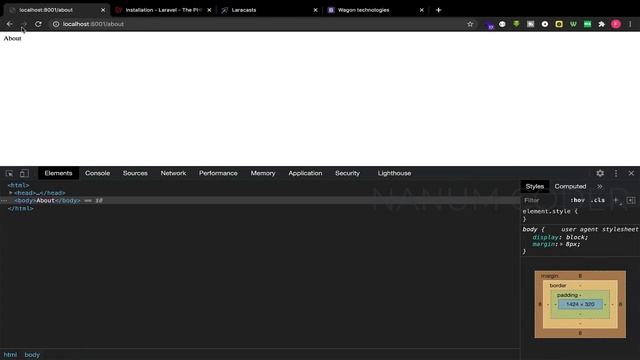Click the element.style rule
Viewport: 640px width, 360px height.
(550, 211)
